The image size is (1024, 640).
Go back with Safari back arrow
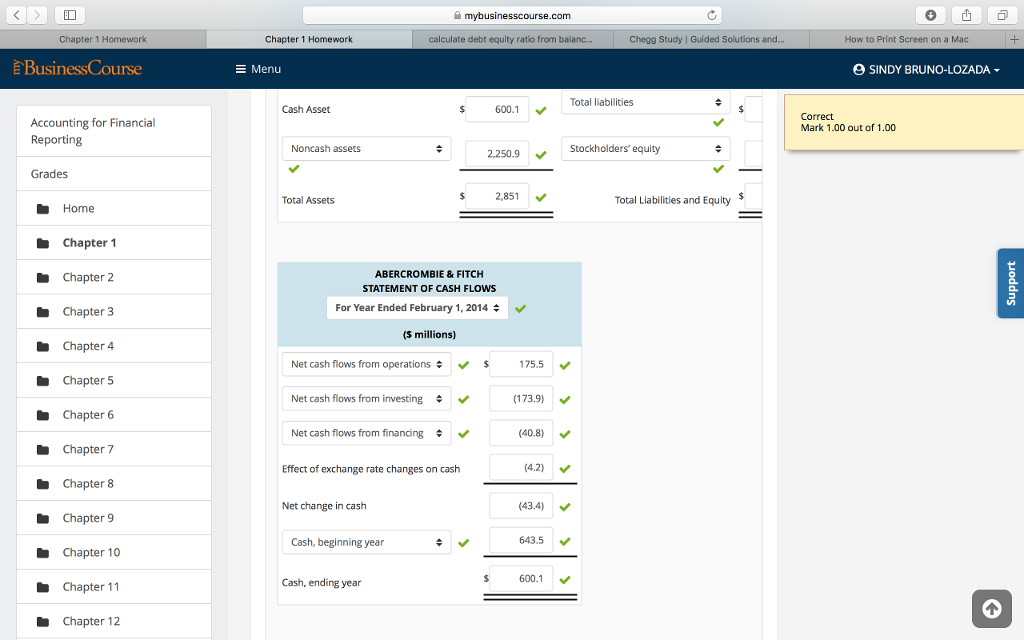(x=16, y=15)
